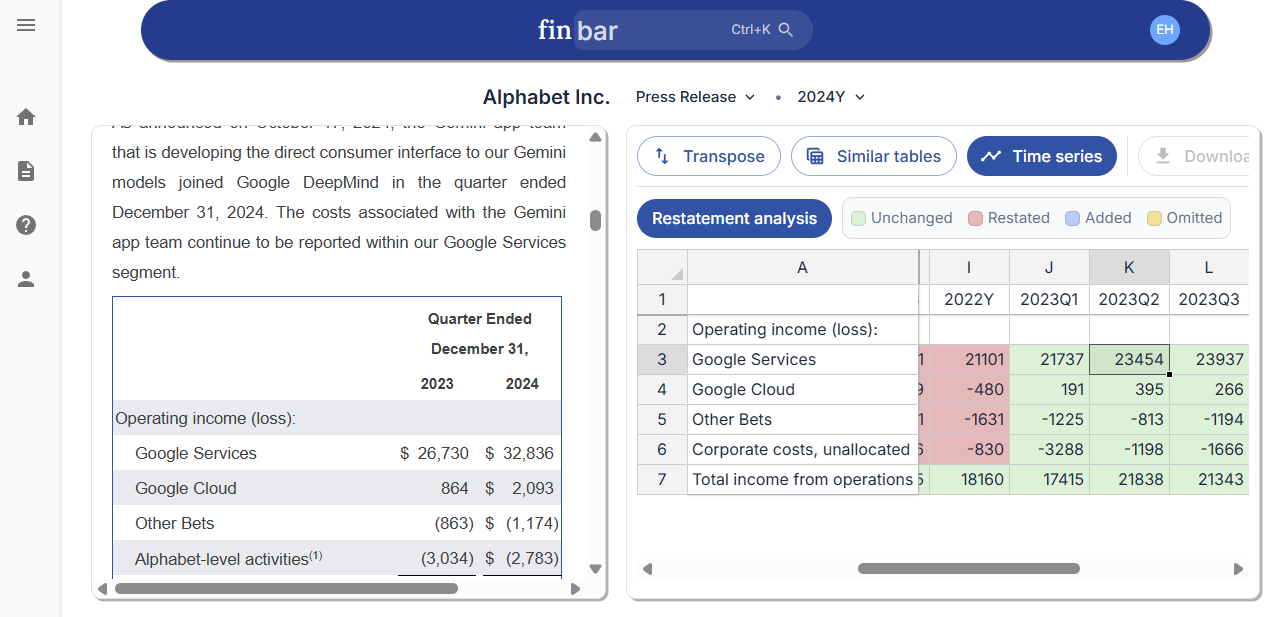
Task: Click the Transpose button
Action: coord(709,156)
